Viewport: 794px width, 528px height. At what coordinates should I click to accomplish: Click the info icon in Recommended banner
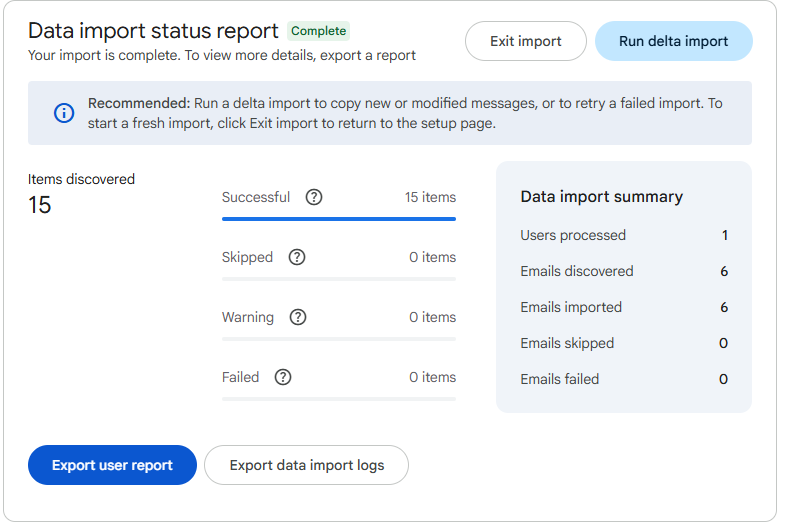click(x=64, y=113)
